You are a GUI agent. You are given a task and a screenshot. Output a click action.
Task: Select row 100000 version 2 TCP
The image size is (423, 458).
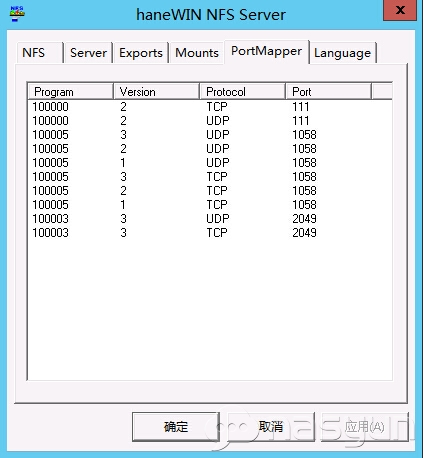point(210,107)
